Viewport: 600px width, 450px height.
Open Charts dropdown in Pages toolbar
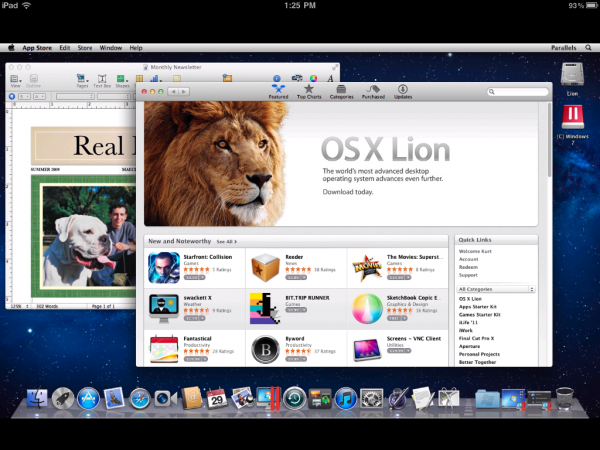[156, 79]
